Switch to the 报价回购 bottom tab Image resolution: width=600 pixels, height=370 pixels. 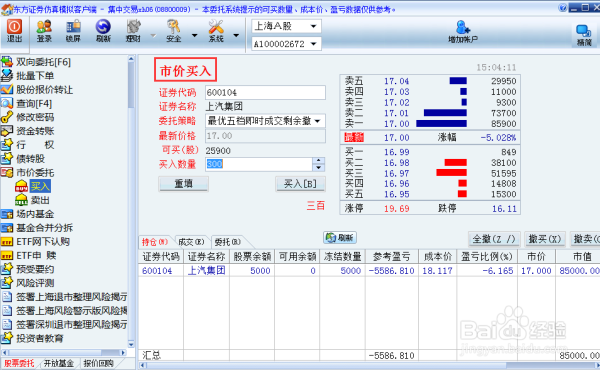tap(98, 363)
